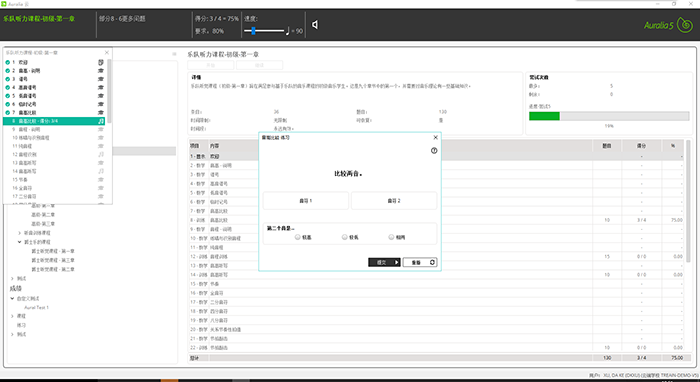Click the green check mark on popup row 7
700x382 pixels.
point(8,112)
